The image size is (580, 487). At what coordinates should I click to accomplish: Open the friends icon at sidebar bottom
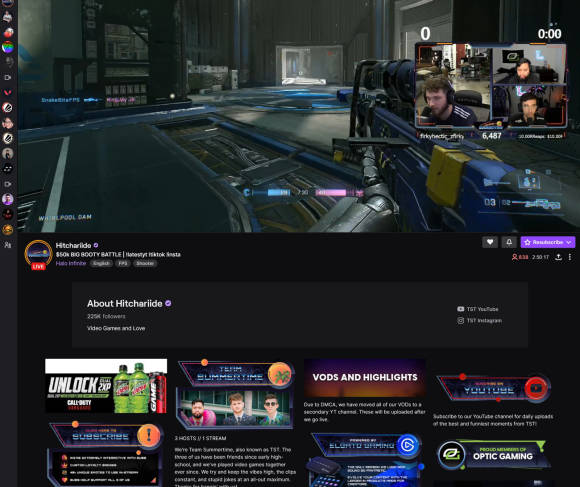8,245
